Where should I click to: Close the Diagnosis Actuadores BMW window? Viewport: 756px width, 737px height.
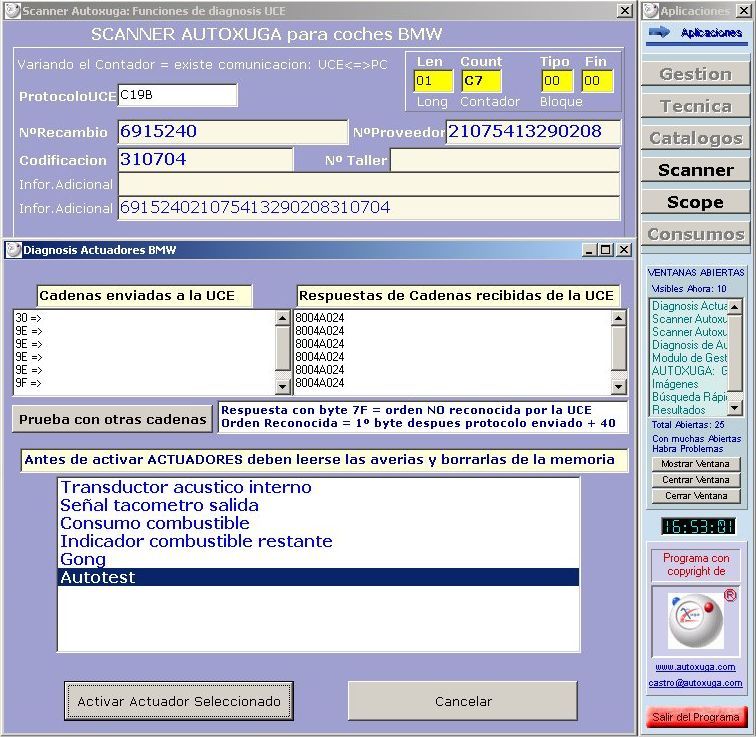[624, 250]
